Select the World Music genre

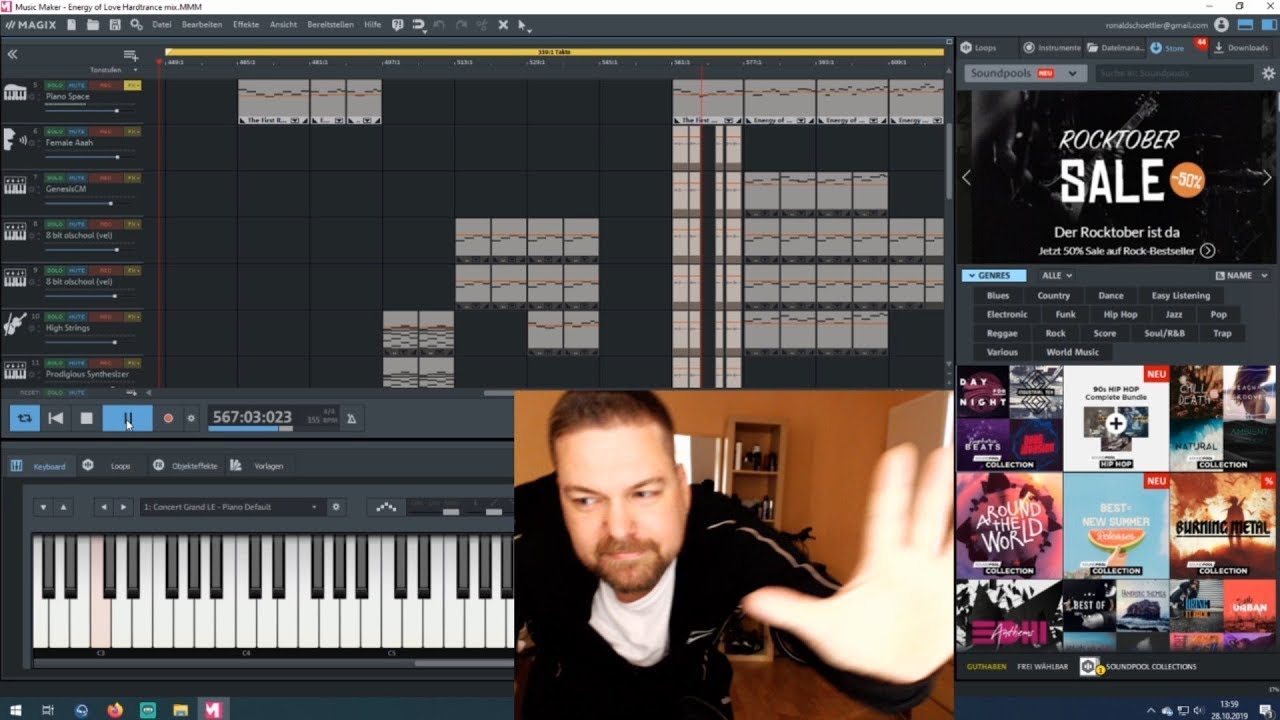1072,352
